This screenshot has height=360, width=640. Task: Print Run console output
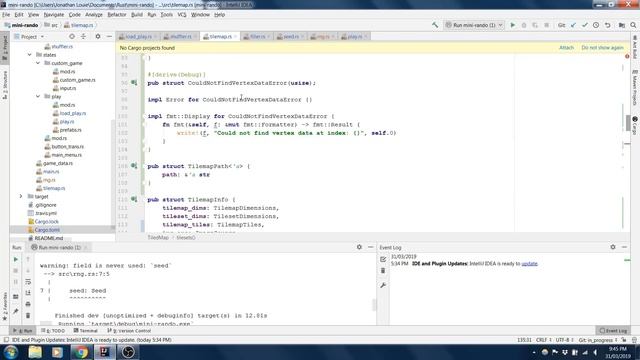coord(28,304)
